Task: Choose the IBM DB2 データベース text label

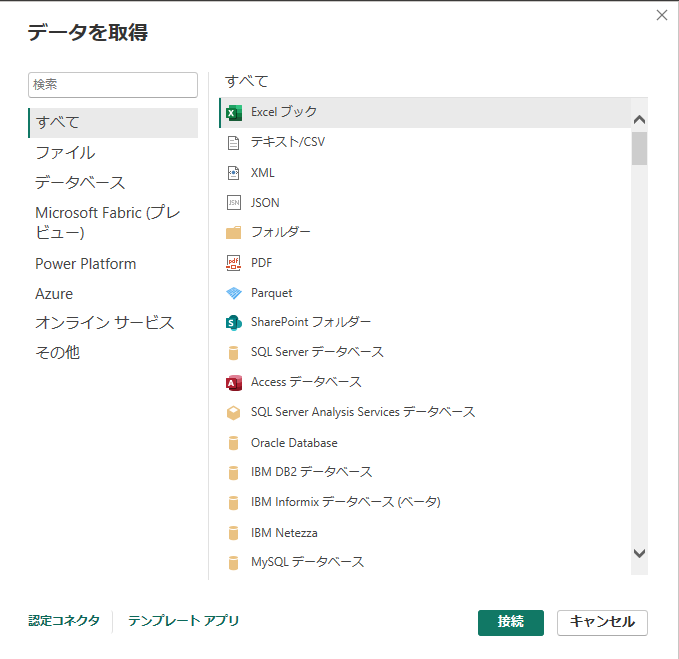Action: click(x=312, y=472)
